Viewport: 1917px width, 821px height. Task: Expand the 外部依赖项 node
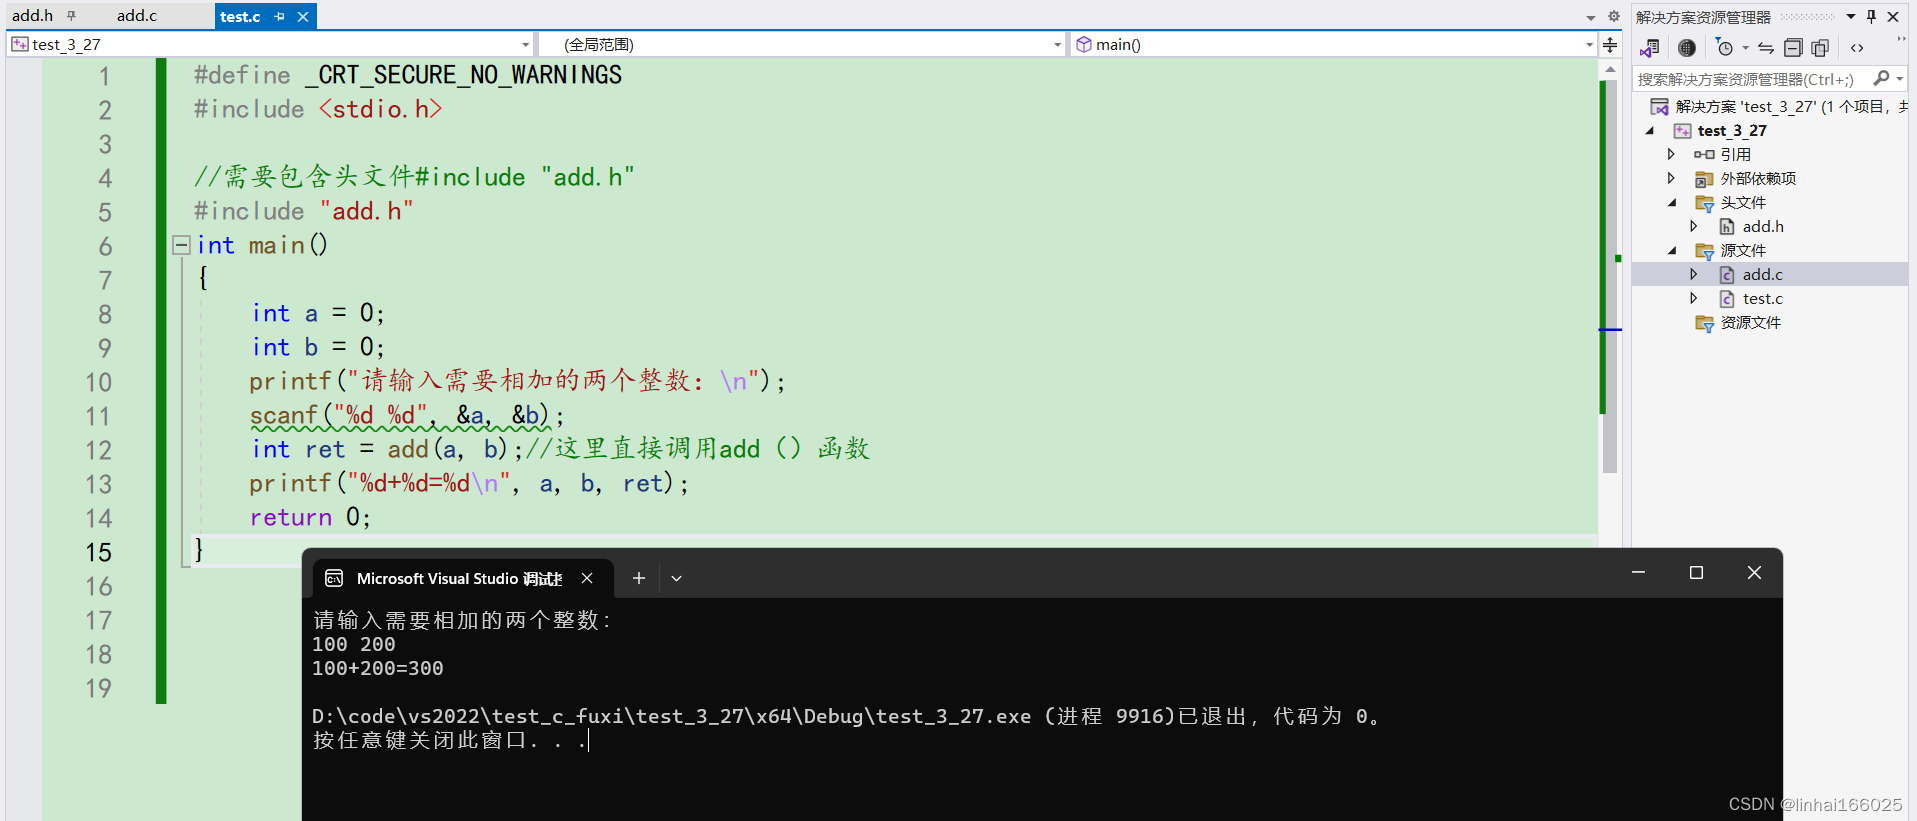tap(1671, 178)
